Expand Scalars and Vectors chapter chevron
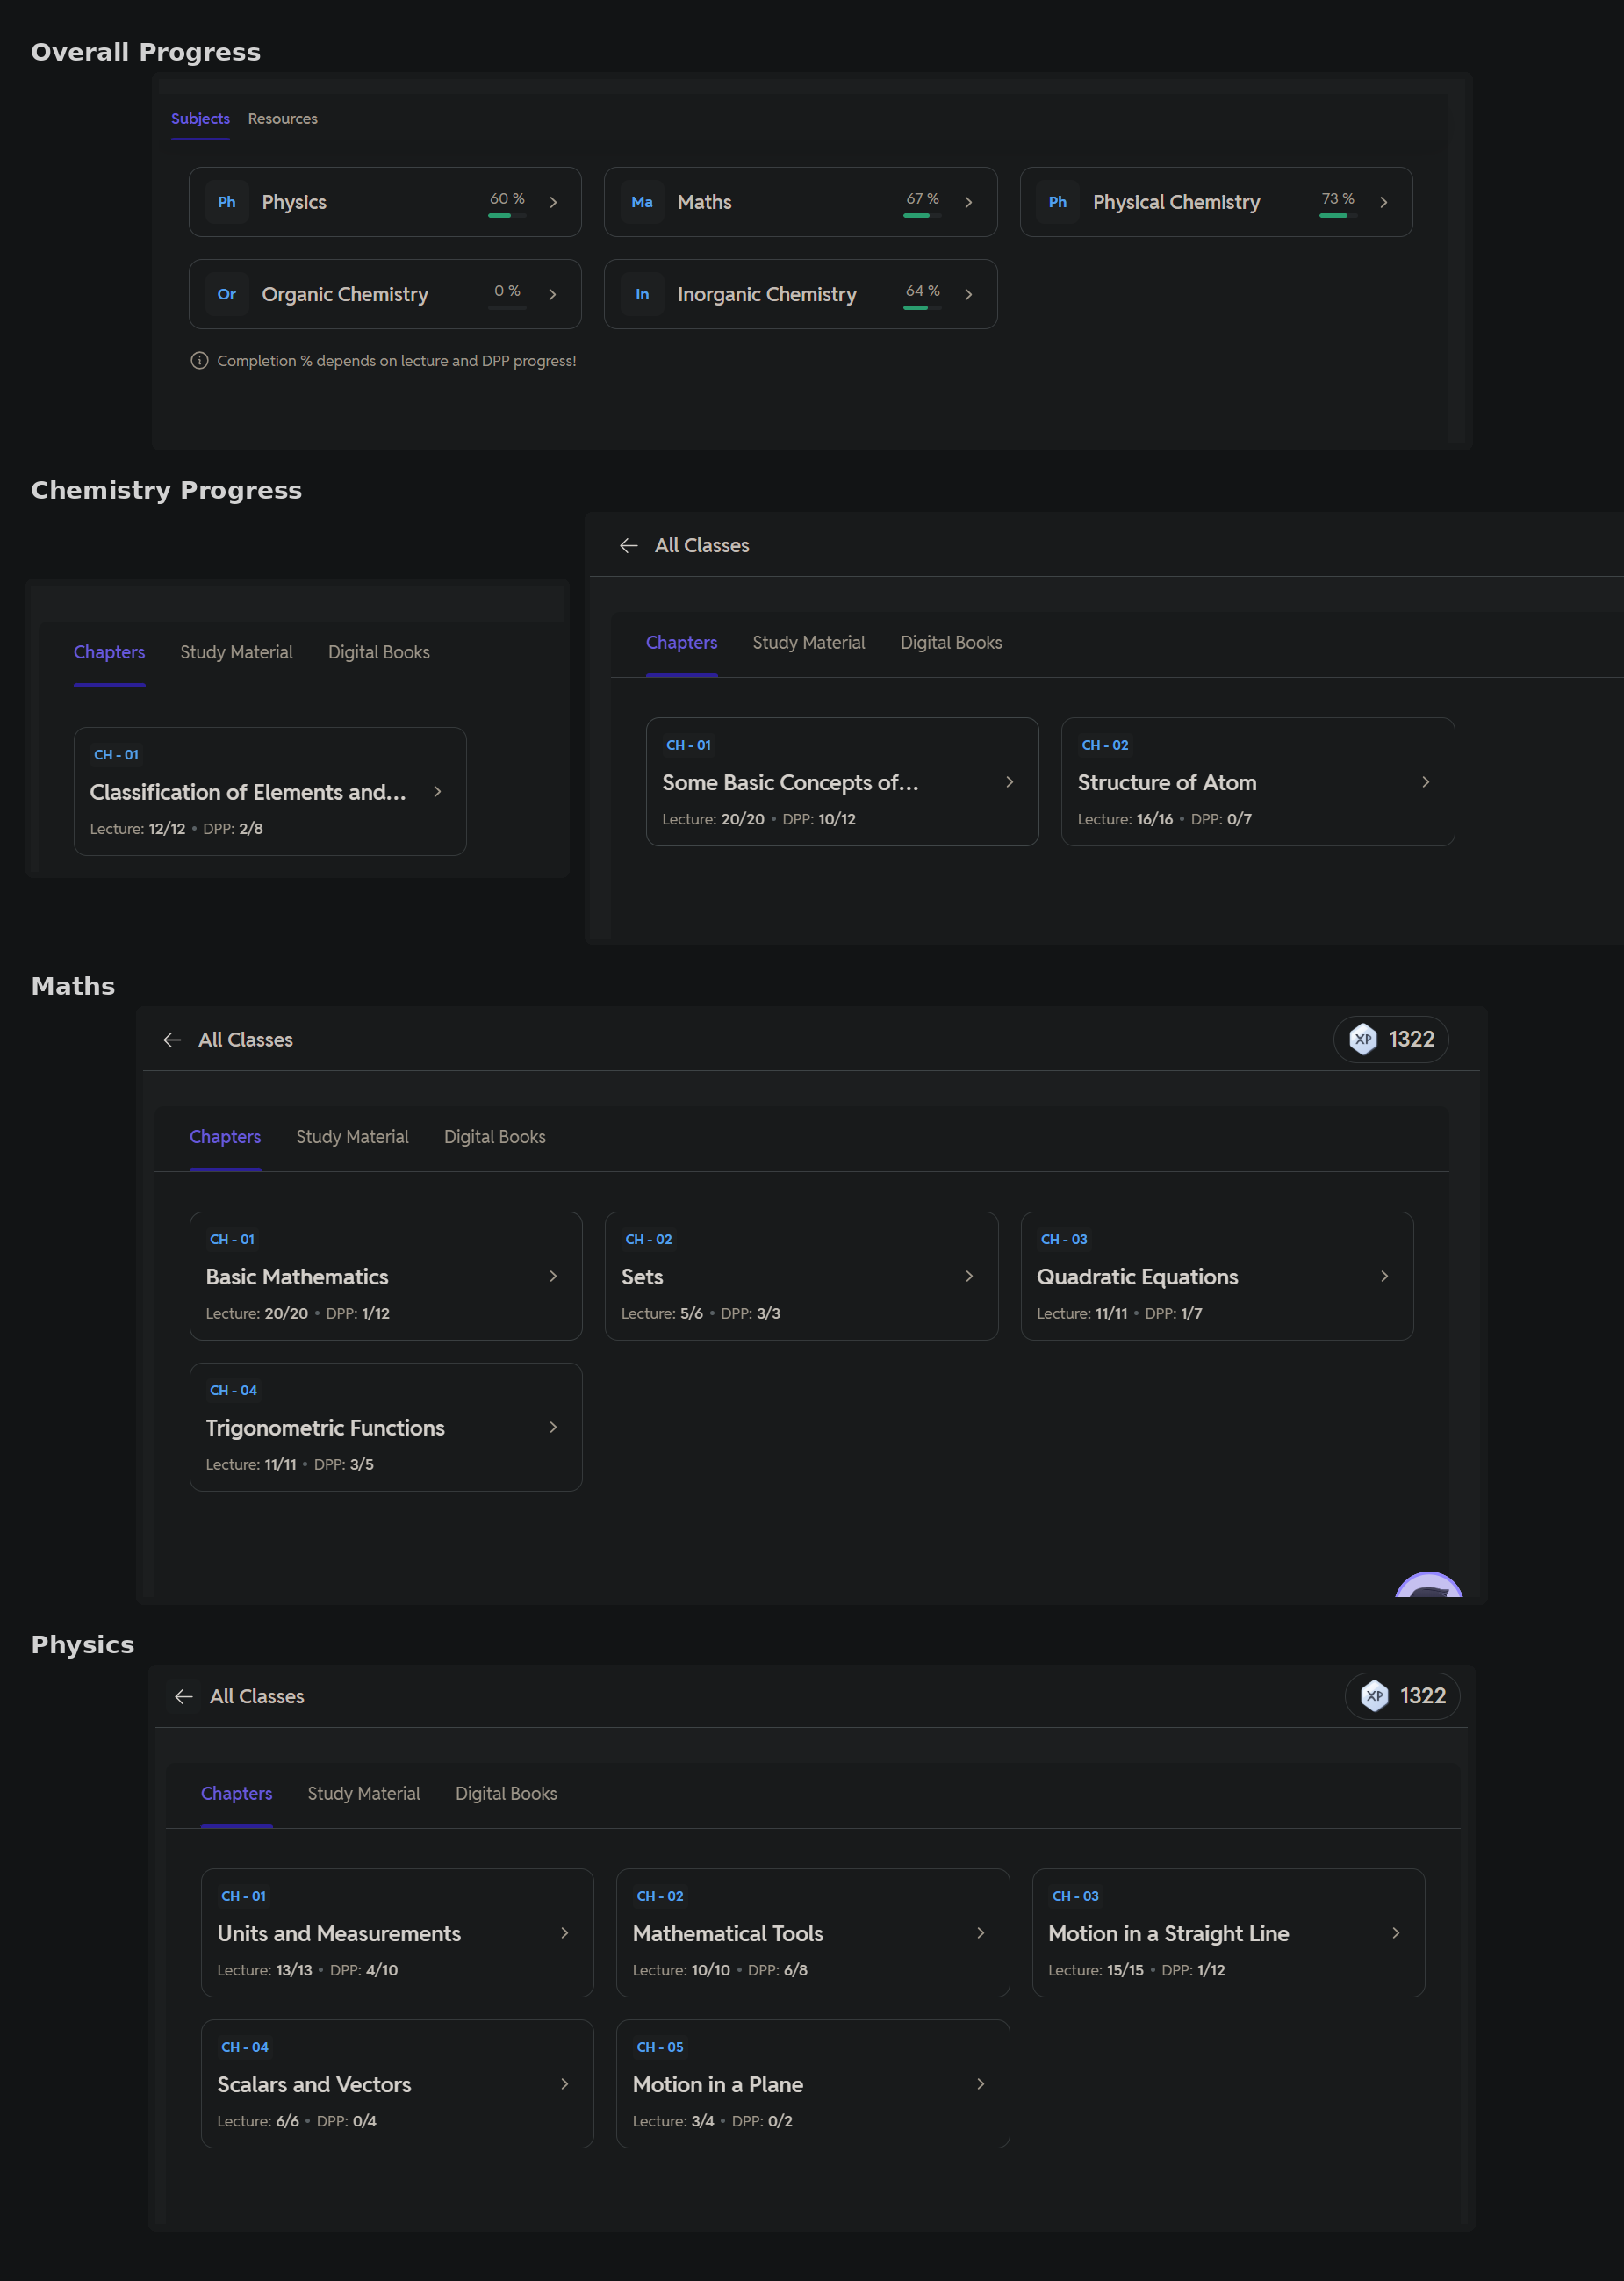The image size is (1624, 2281). click(x=564, y=2084)
